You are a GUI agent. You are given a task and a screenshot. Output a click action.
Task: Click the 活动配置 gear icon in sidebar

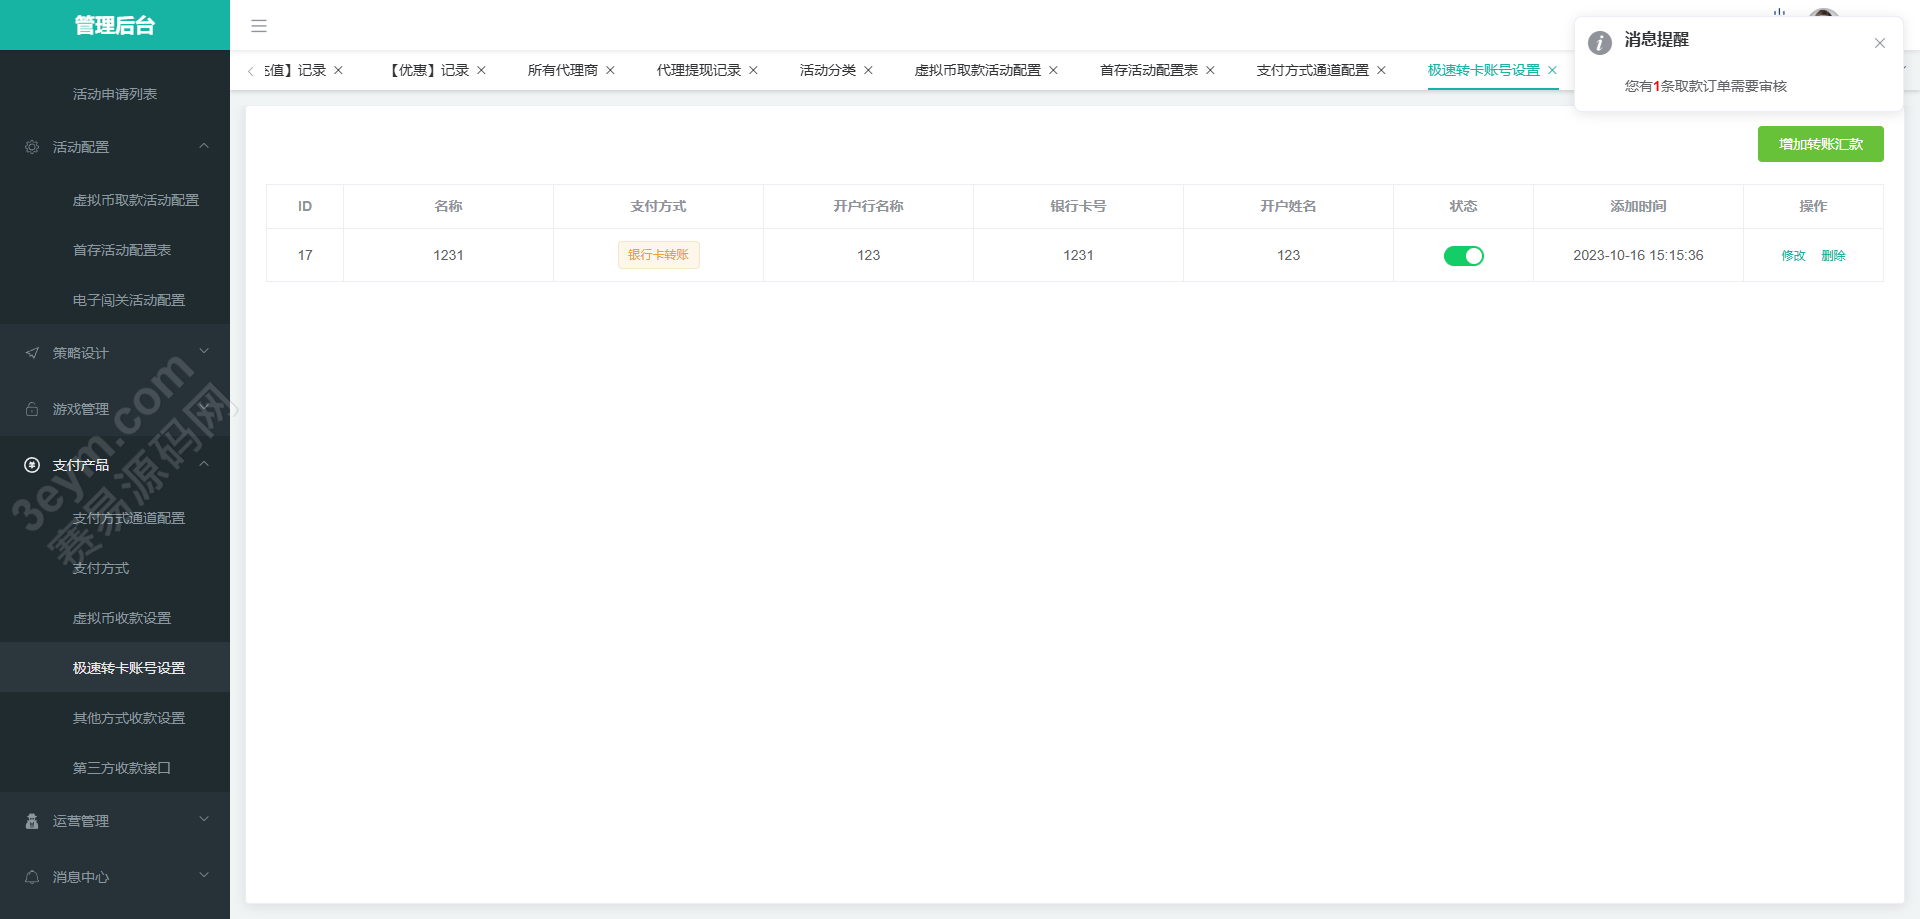coord(32,147)
